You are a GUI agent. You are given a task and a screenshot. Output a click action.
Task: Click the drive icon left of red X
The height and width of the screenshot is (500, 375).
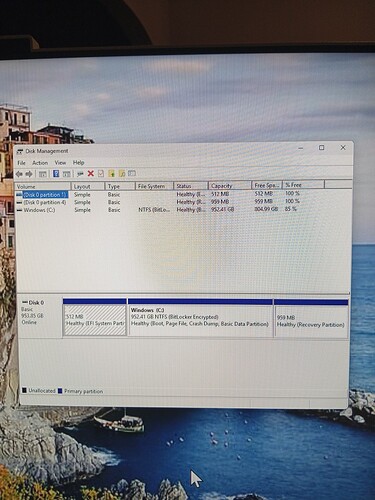[80, 174]
